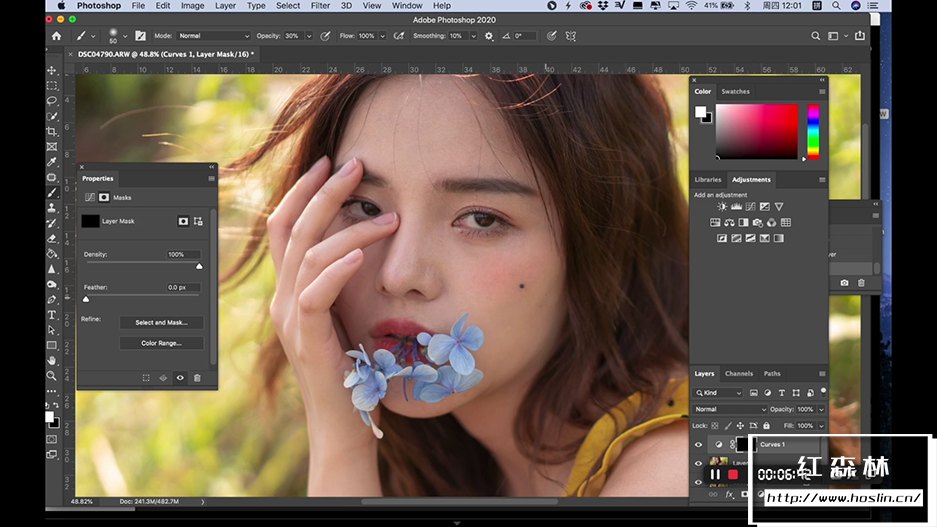Expand the Kind filter dropdown in Layers
Viewport: 937px width, 527px height.
720,393
